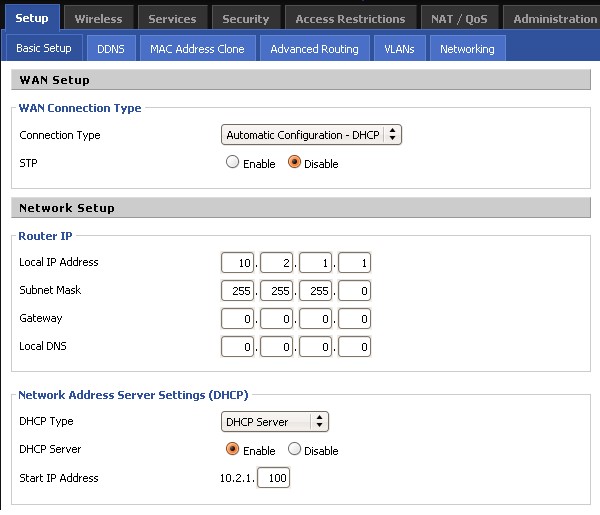This screenshot has width=600, height=515.
Task: Select DHCP Server Enable radio
Action: click(232, 449)
